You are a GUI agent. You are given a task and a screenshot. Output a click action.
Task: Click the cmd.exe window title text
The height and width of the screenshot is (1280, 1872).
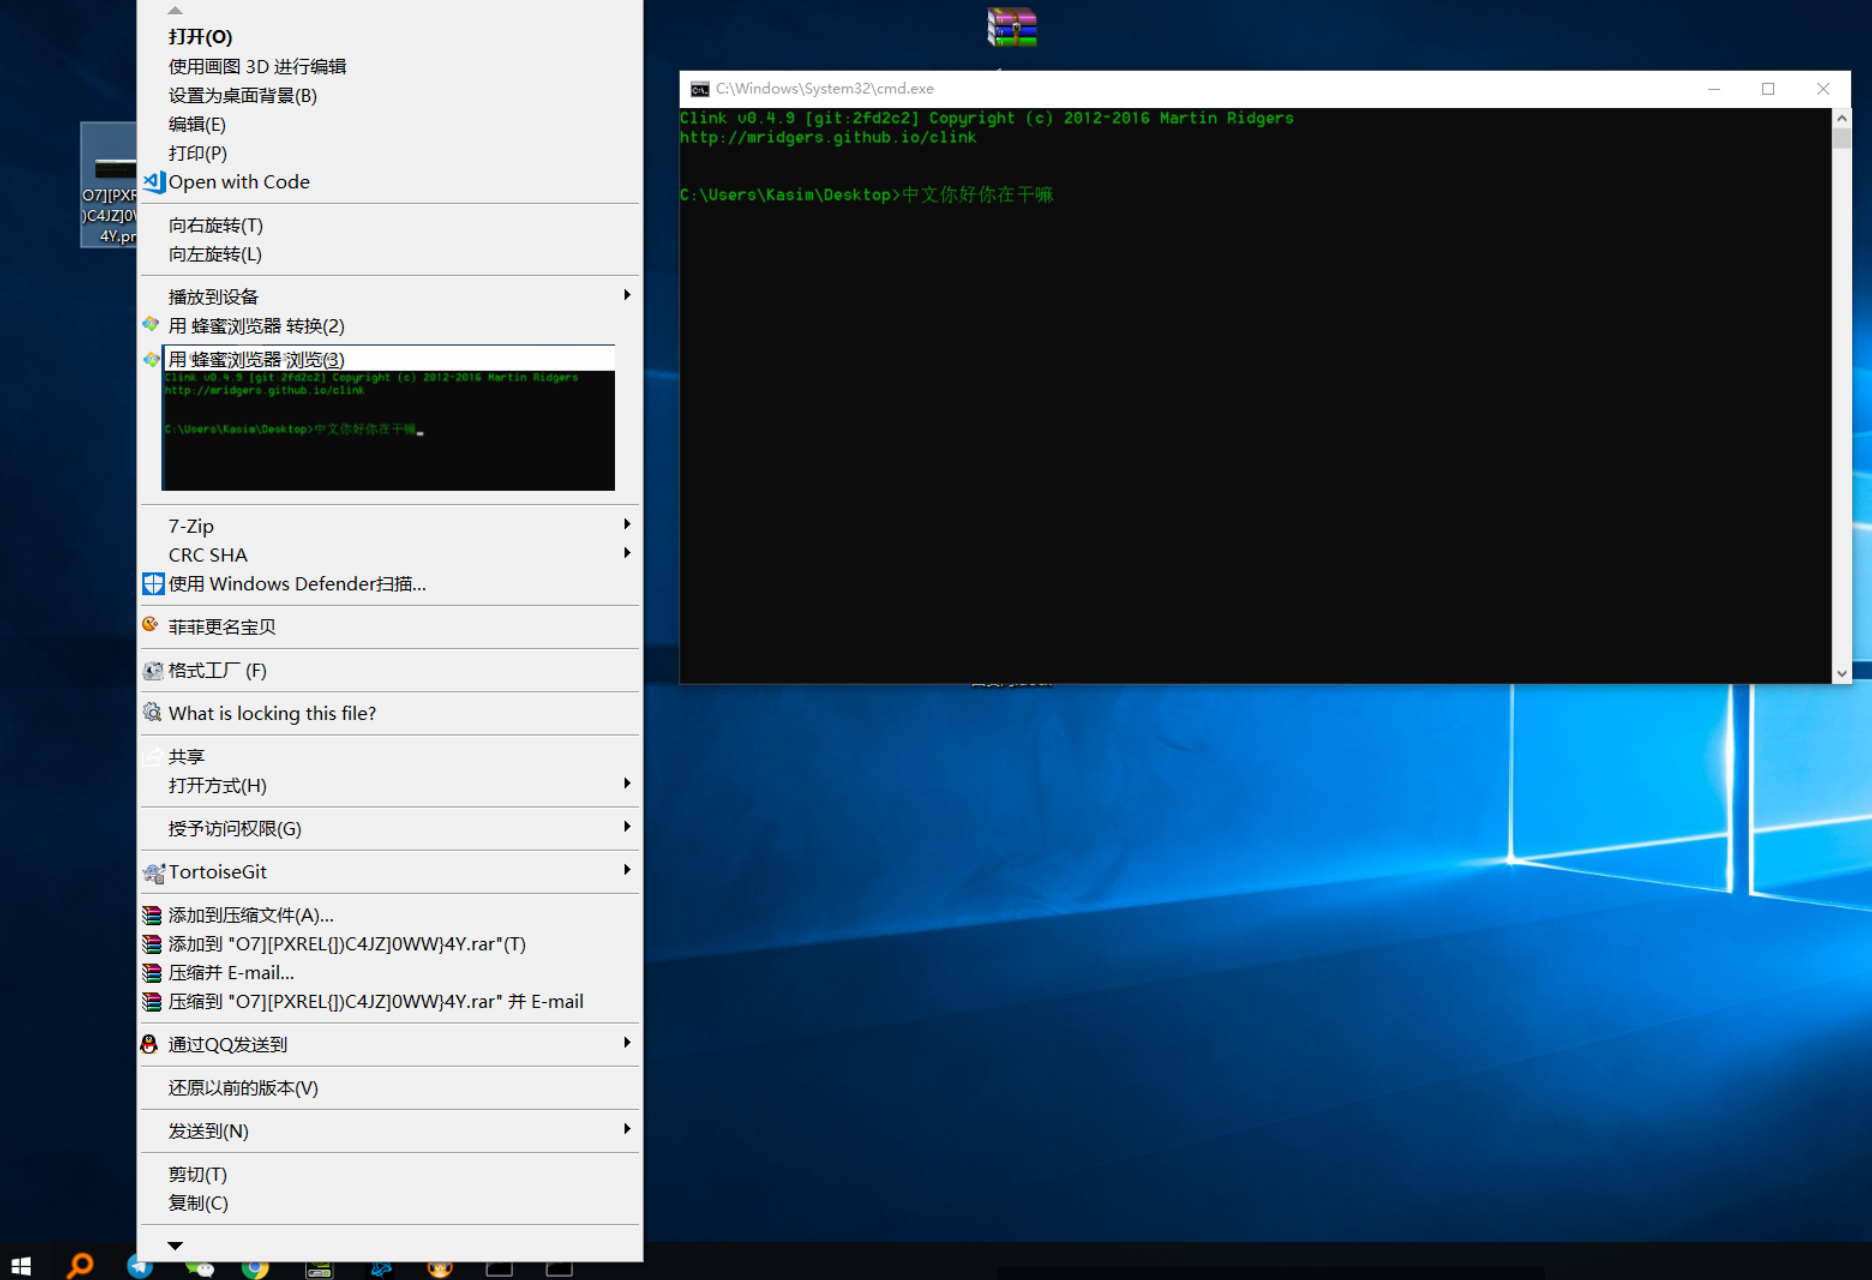tap(825, 89)
